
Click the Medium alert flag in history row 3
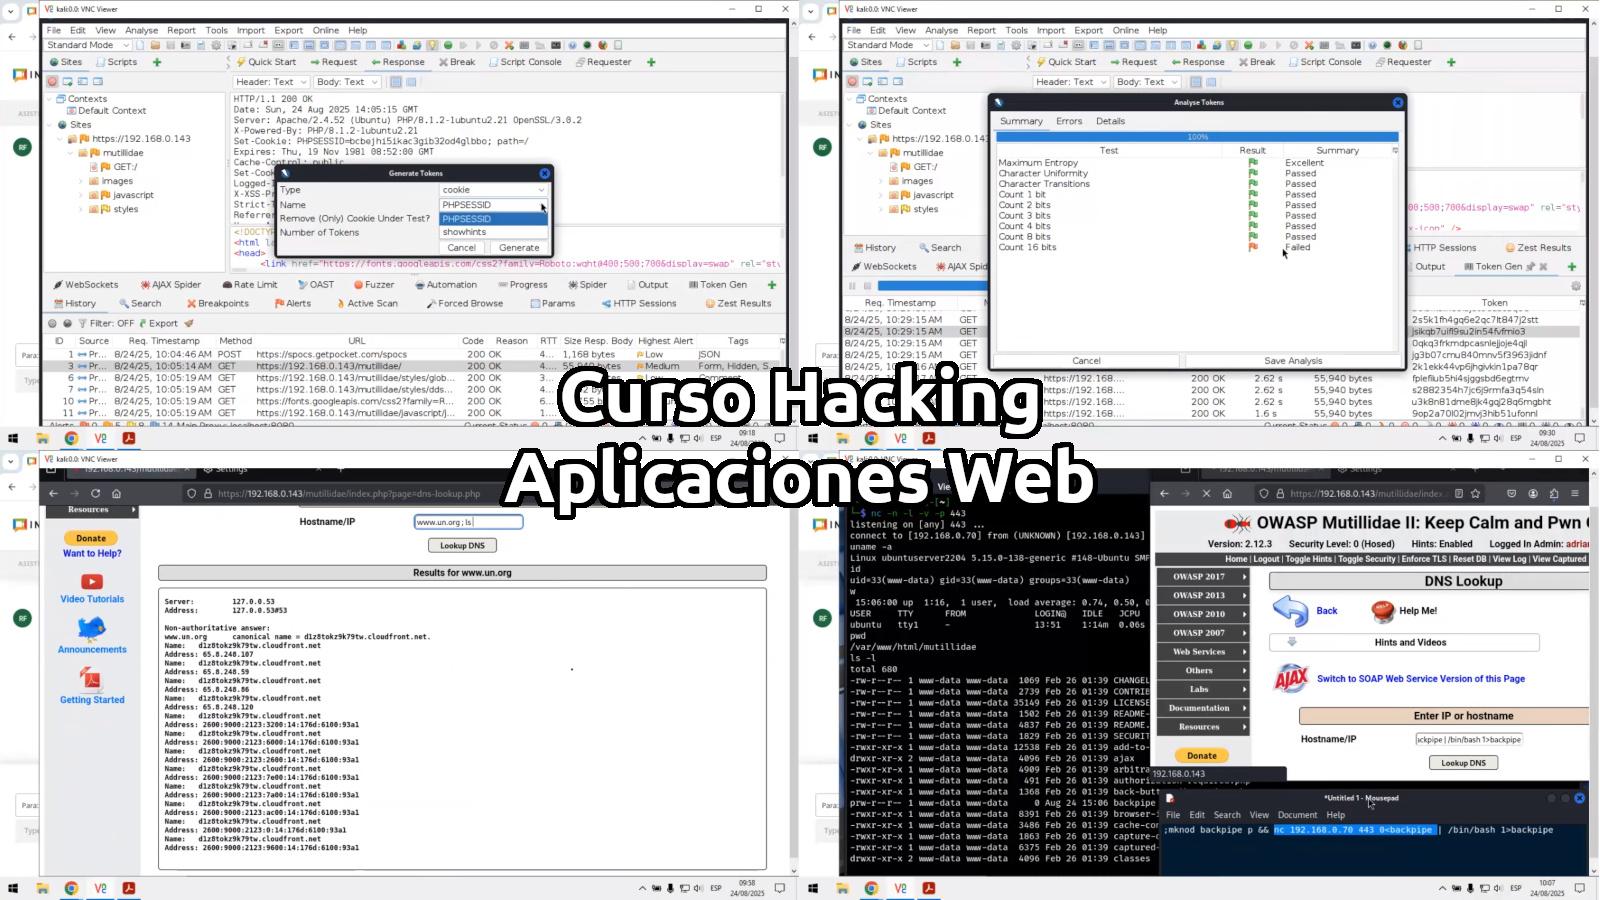click(640, 366)
